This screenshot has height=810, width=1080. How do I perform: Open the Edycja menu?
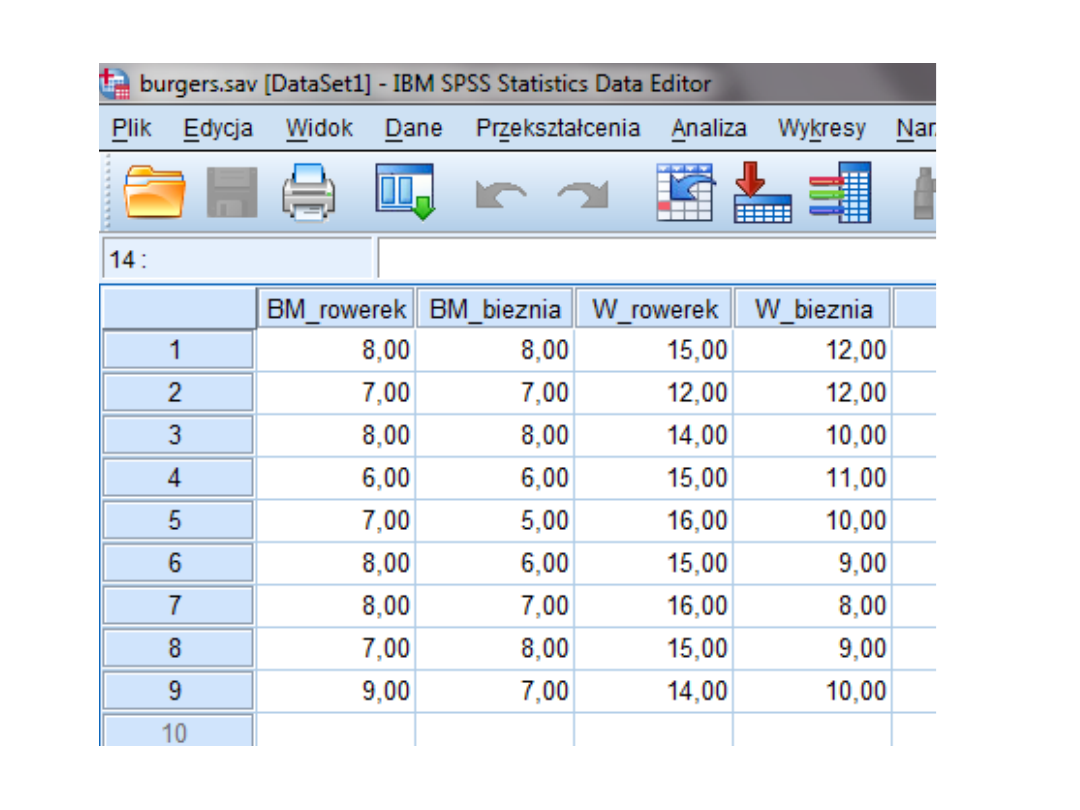pos(218,128)
